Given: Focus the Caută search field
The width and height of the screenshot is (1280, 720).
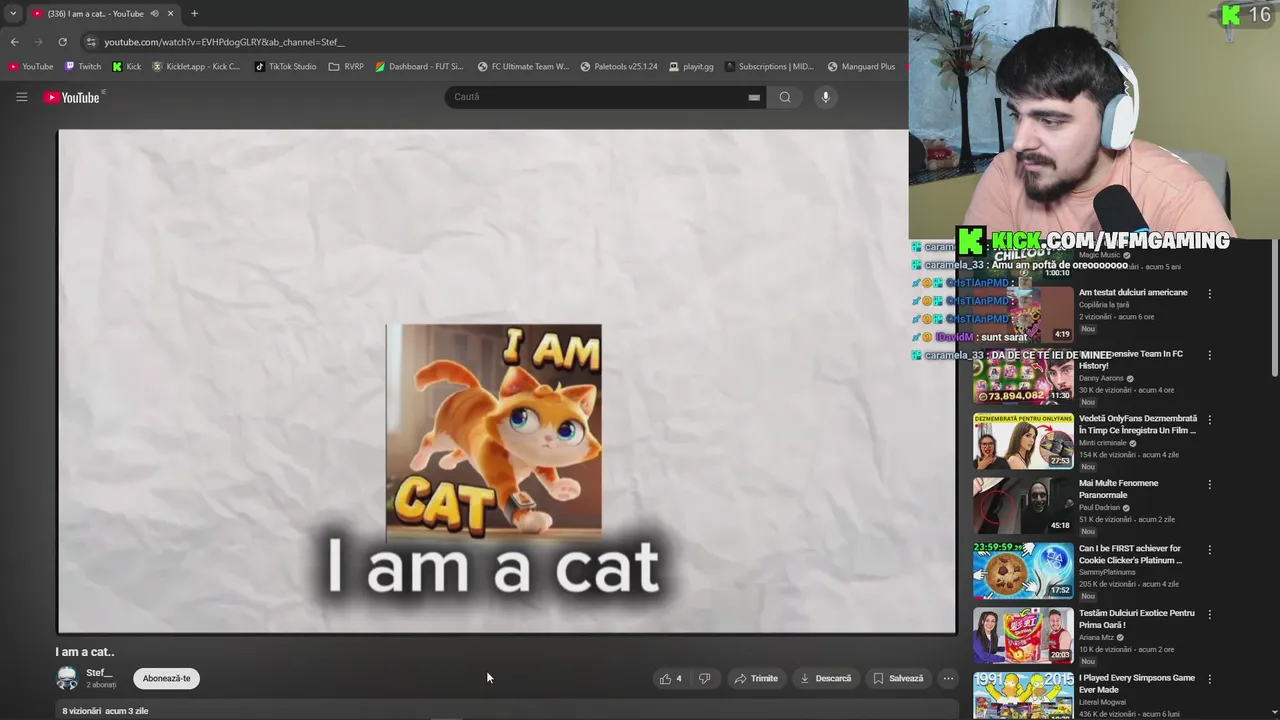Looking at the screenshot, I should click(x=595, y=97).
